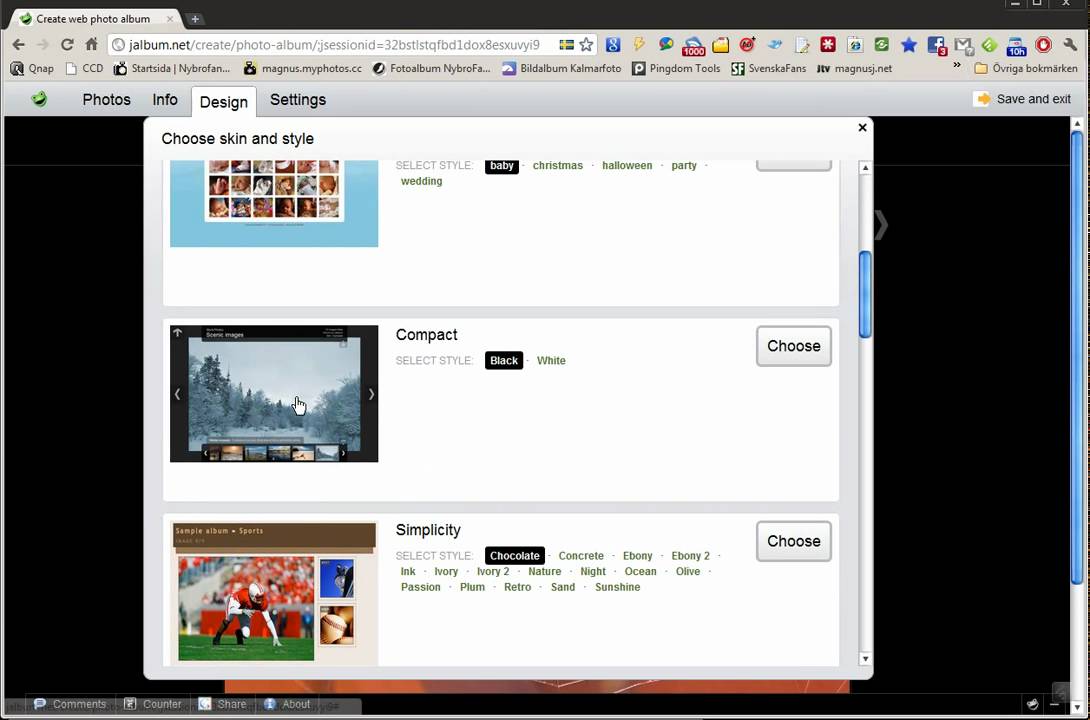Open the Google extension icon
The height and width of the screenshot is (720, 1090).
(612, 44)
